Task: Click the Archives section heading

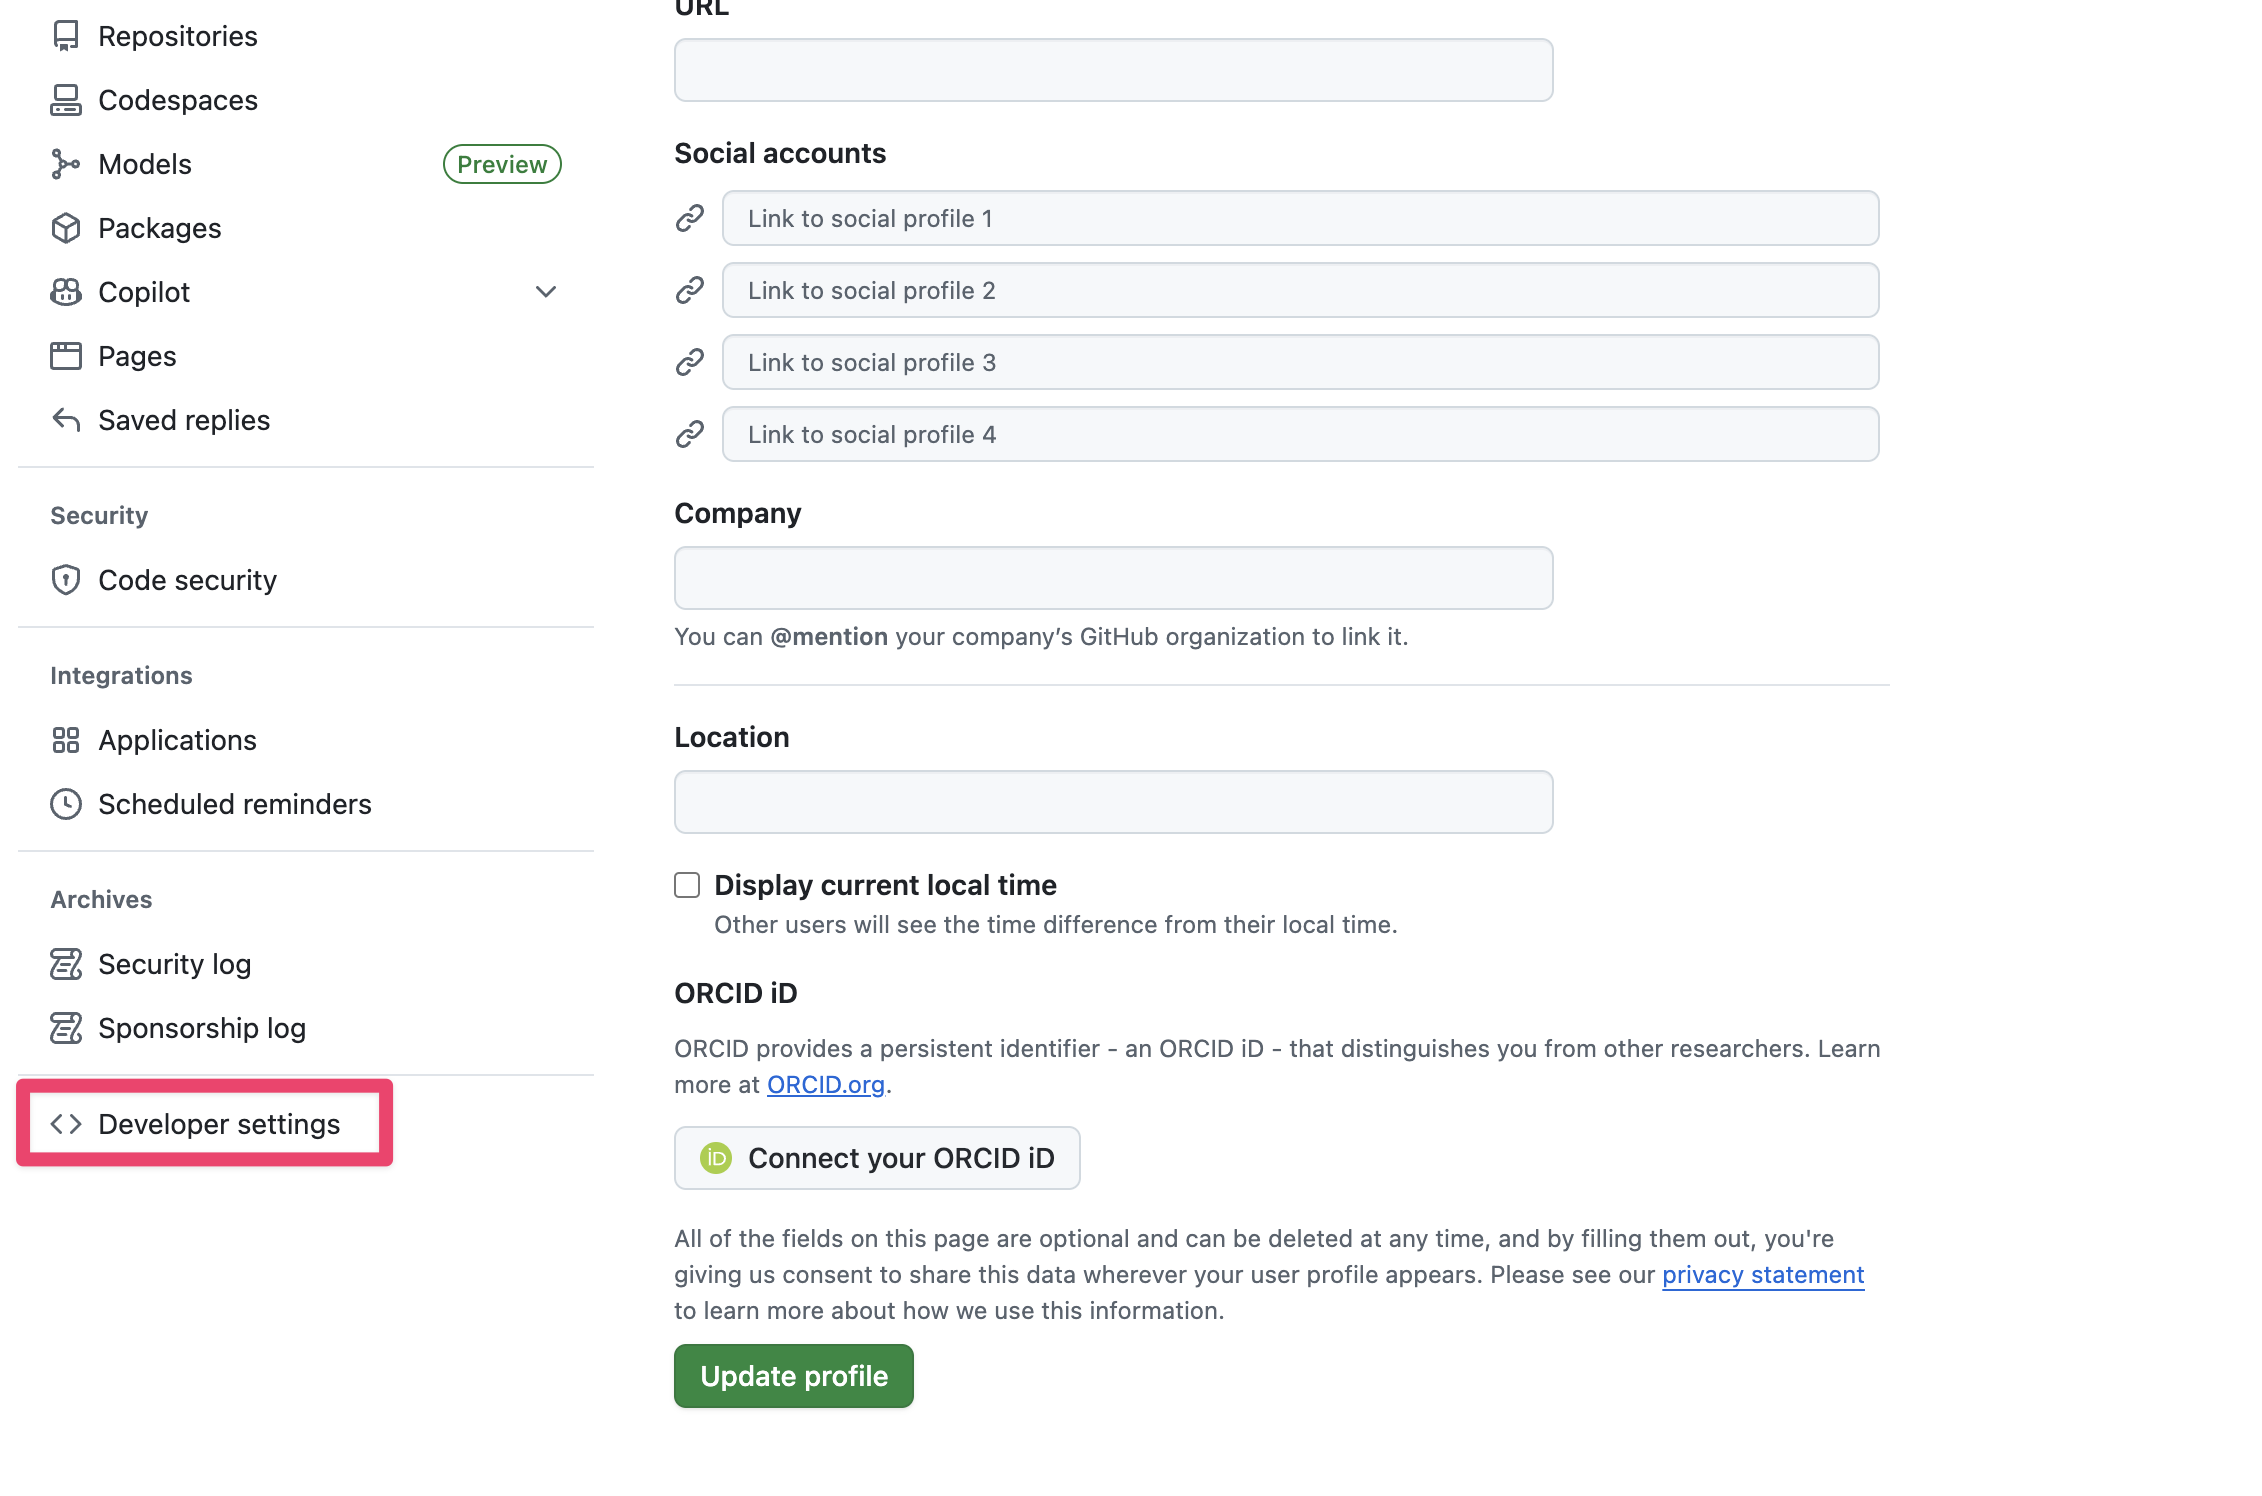Action: point(101,899)
